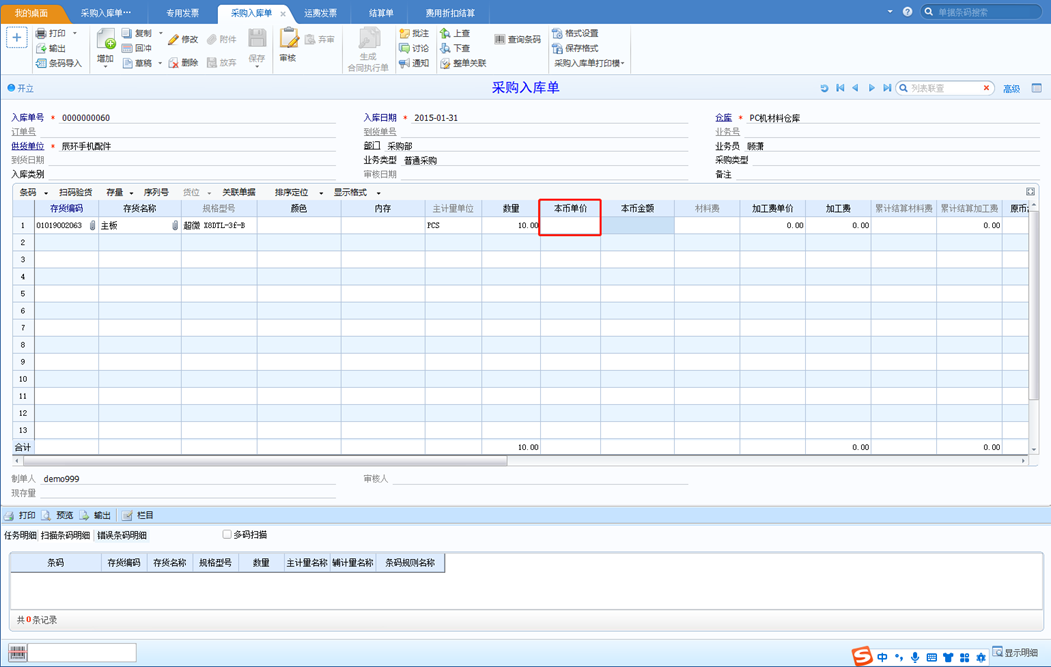
Task: Open the 扫描条码明细 tab
Action: coord(65,535)
